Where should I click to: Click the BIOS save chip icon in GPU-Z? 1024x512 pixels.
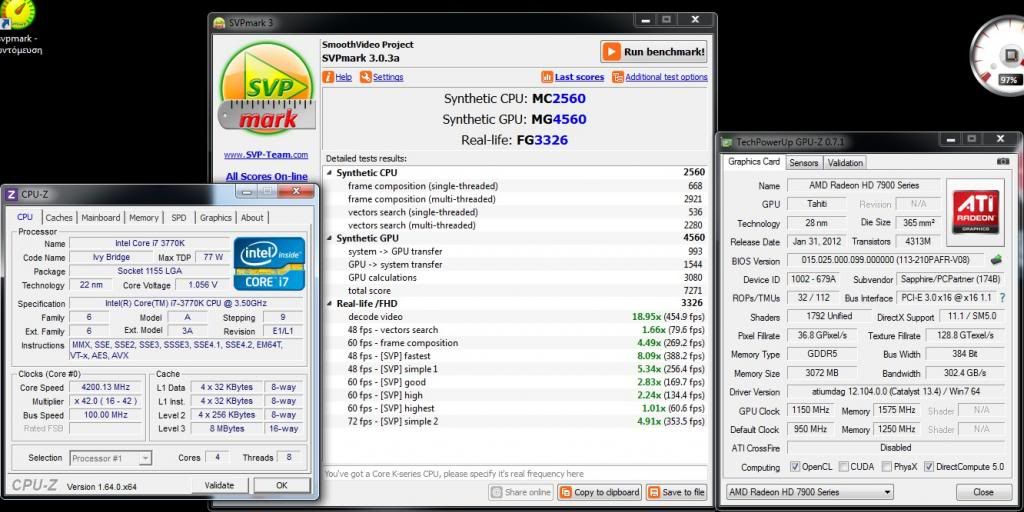(x=997, y=260)
